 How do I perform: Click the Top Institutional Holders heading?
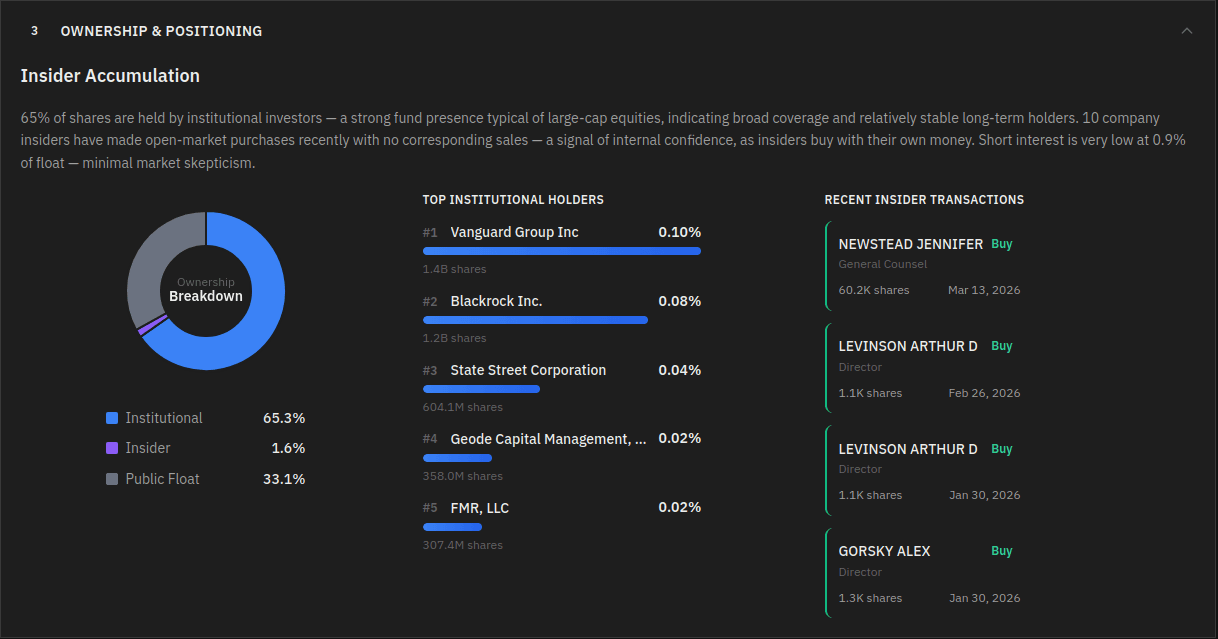click(x=513, y=200)
